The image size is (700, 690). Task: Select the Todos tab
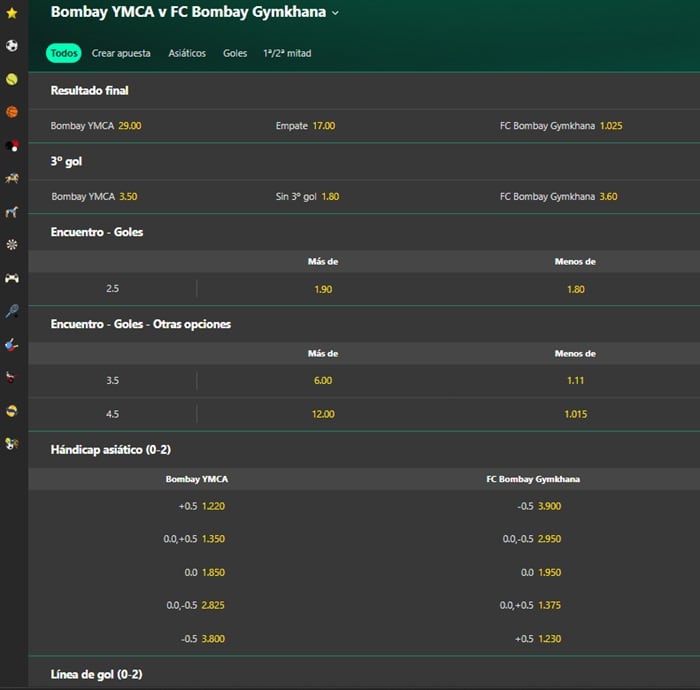coord(64,53)
